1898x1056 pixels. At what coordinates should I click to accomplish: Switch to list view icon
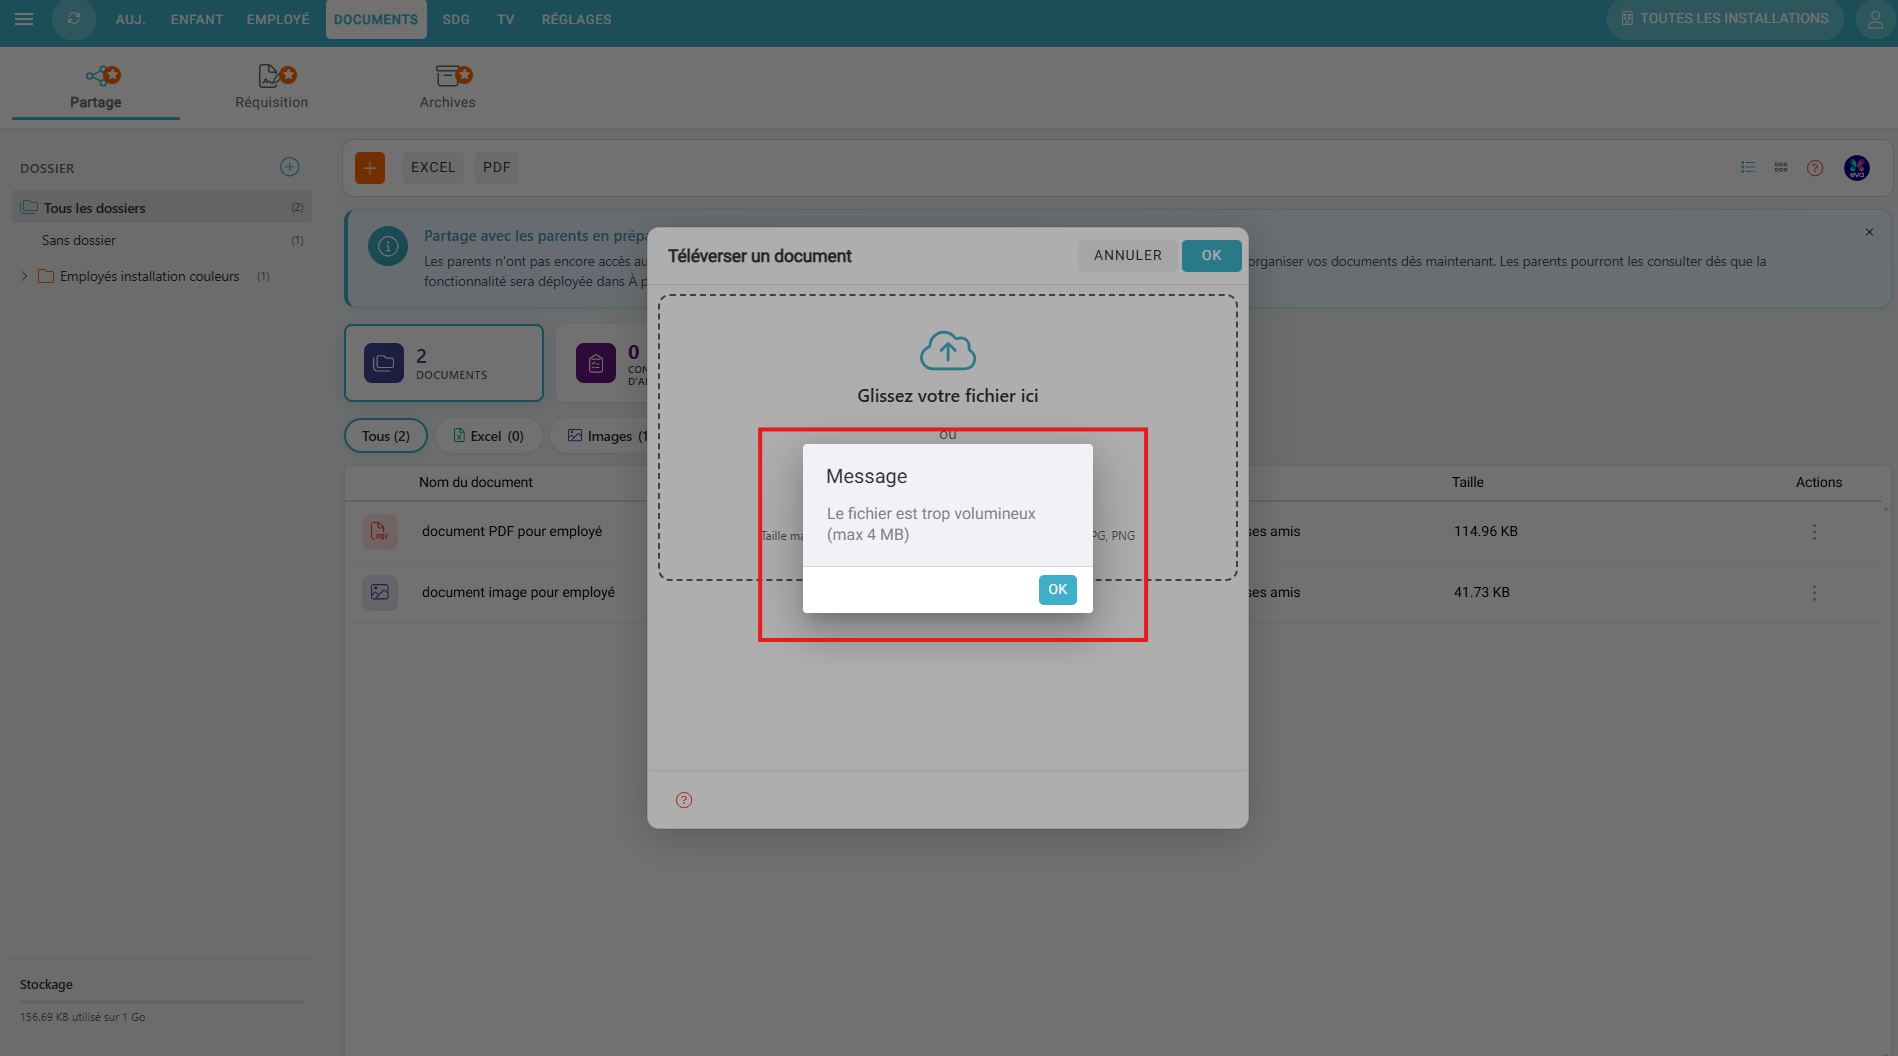click(1748, 168)
